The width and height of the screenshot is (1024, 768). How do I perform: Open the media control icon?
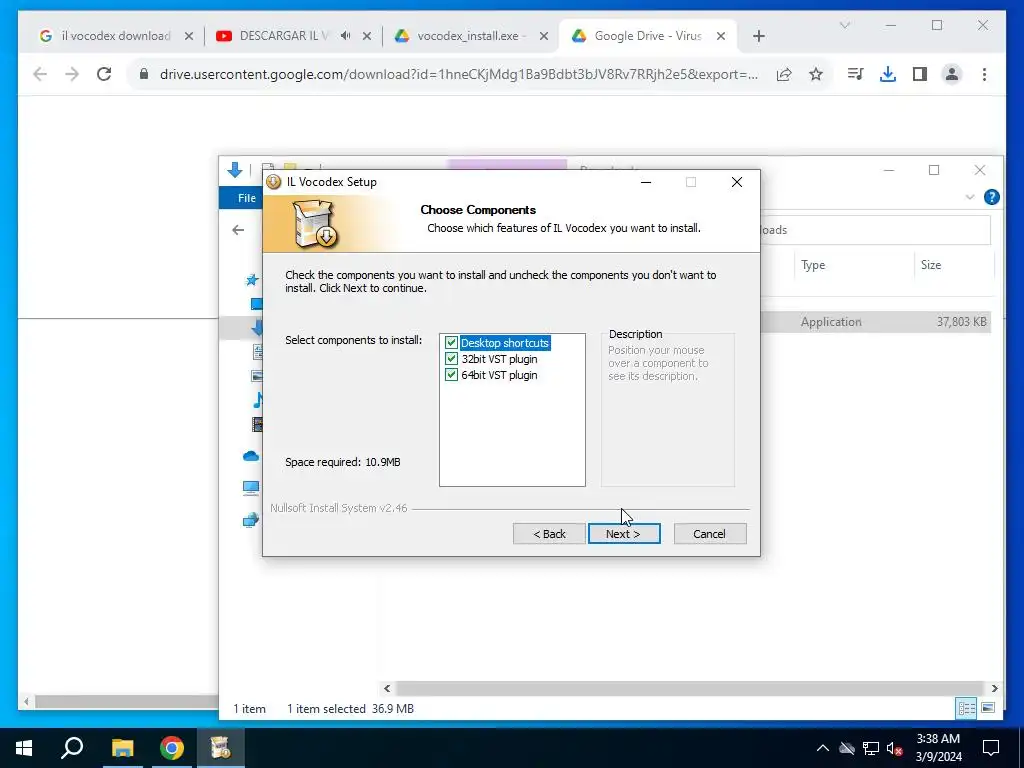[x=855, y=74]
